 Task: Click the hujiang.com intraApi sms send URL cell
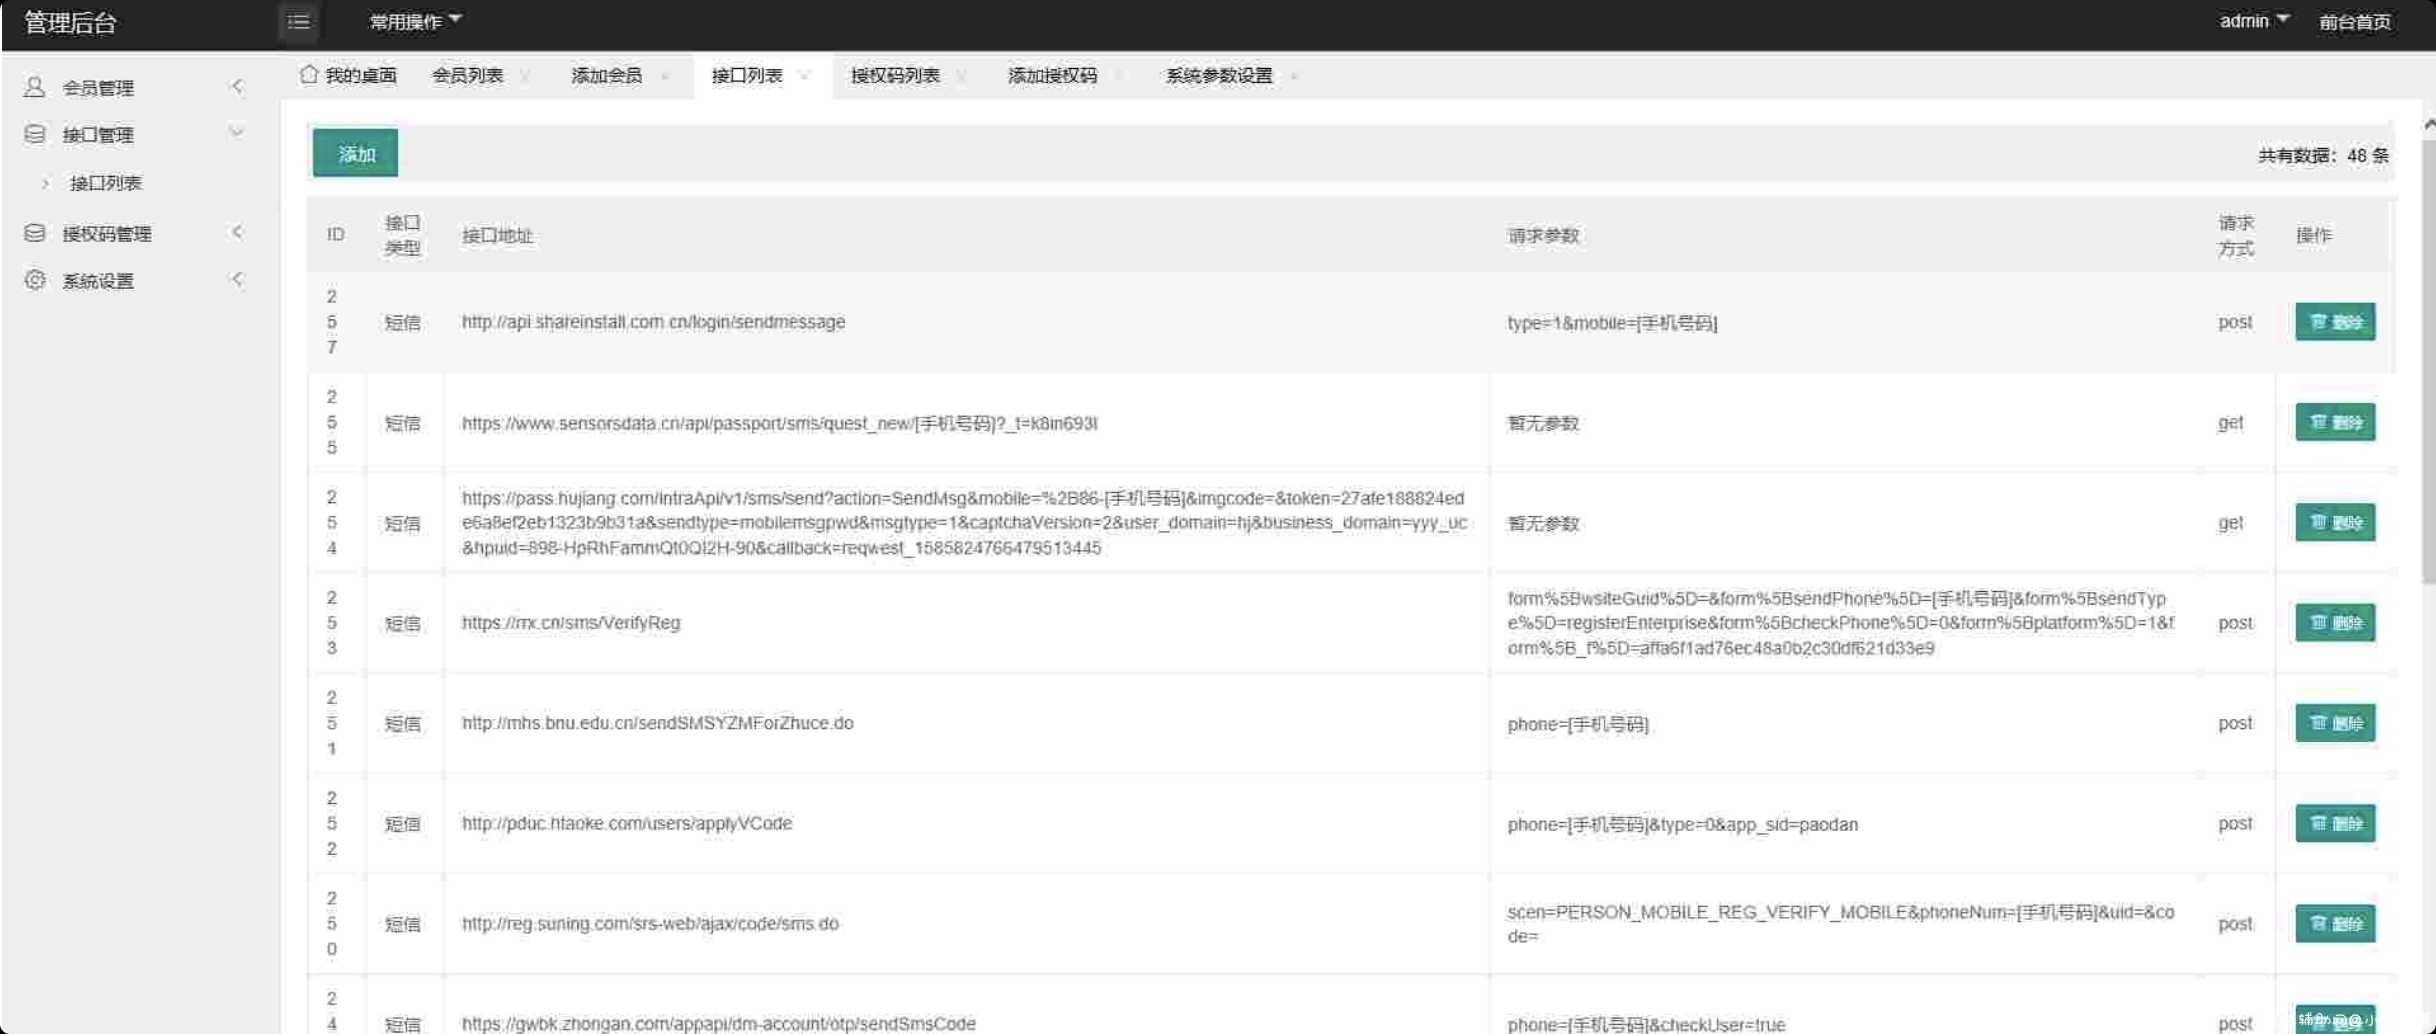(964, 523)
